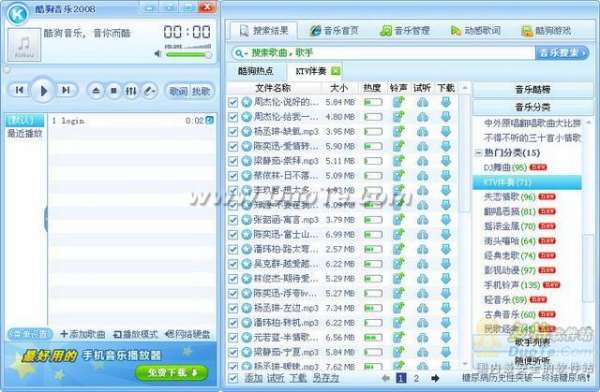Uncheck the 陈奕迅-富士山 row checkbox
The height and width of the screenshot is (392, 600).
(x=233, y=235)
